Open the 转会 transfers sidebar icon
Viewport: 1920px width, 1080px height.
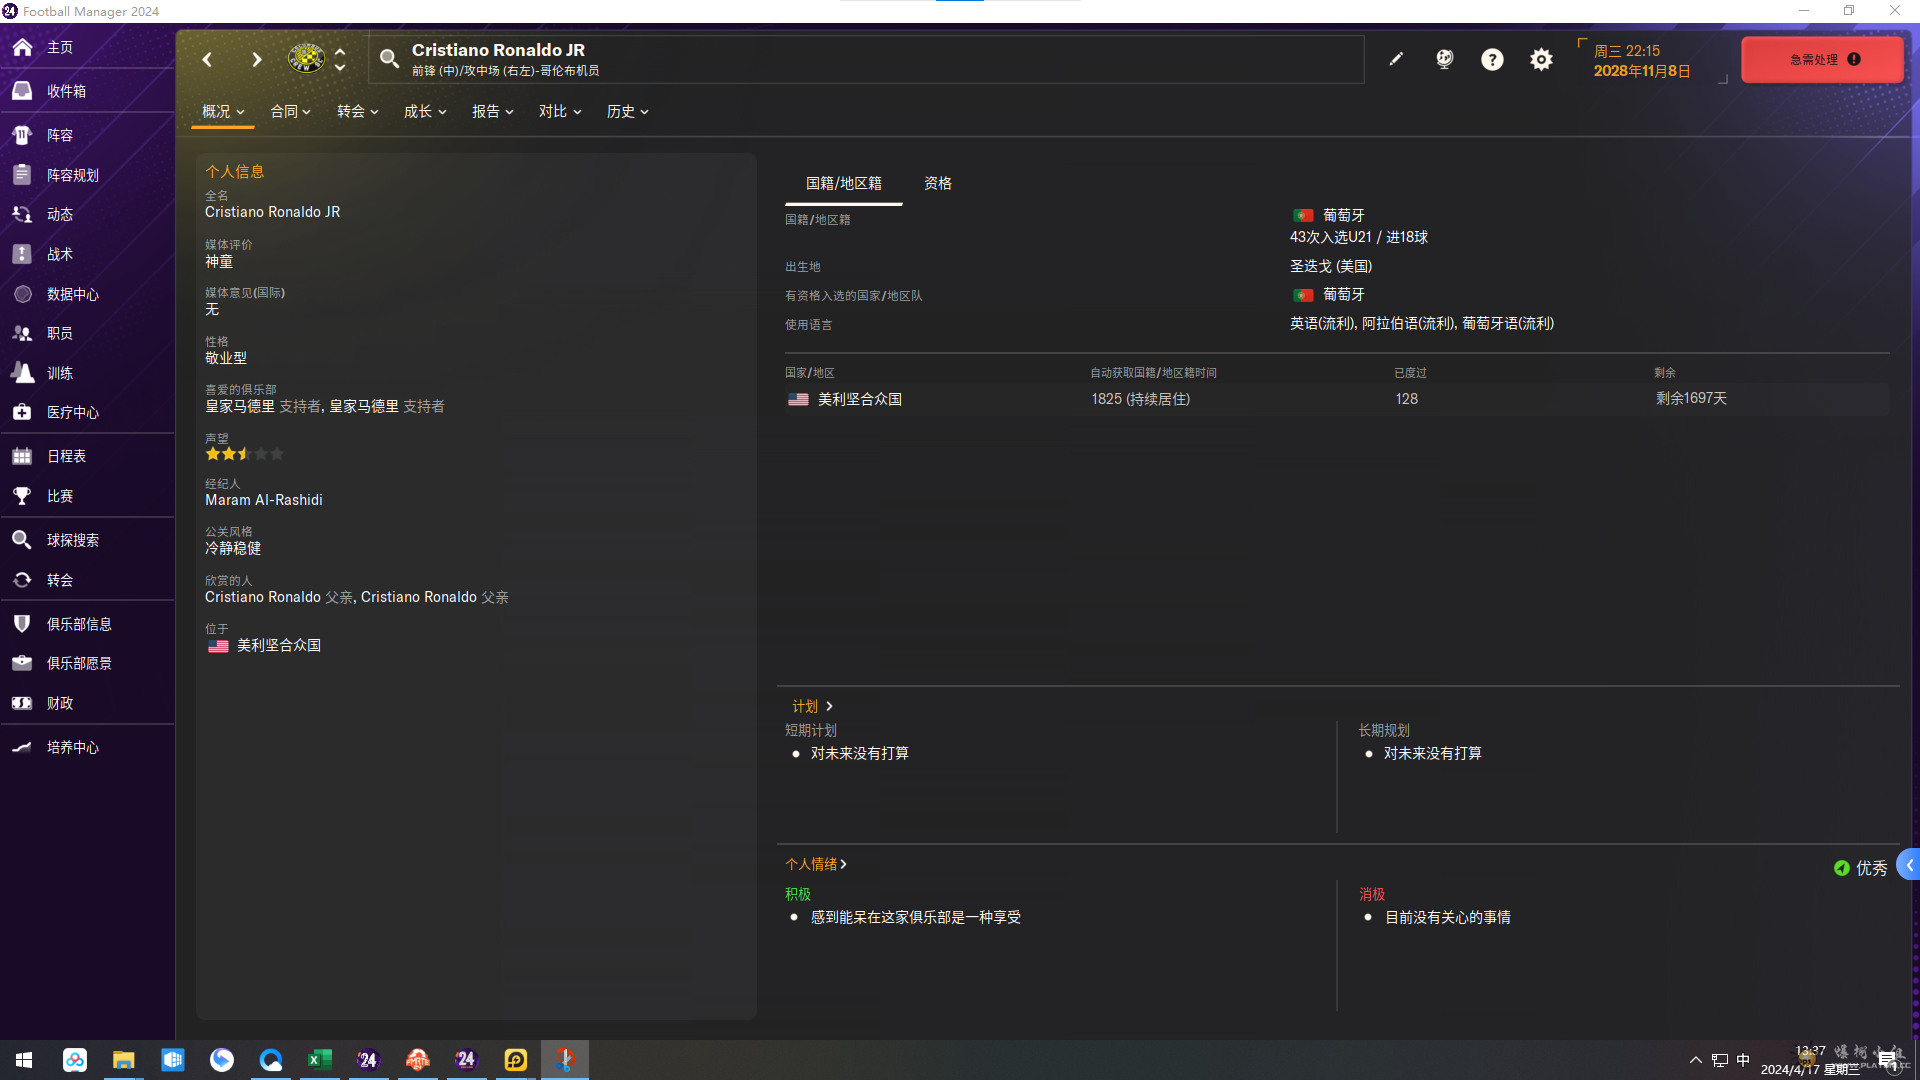pos(22,580)
